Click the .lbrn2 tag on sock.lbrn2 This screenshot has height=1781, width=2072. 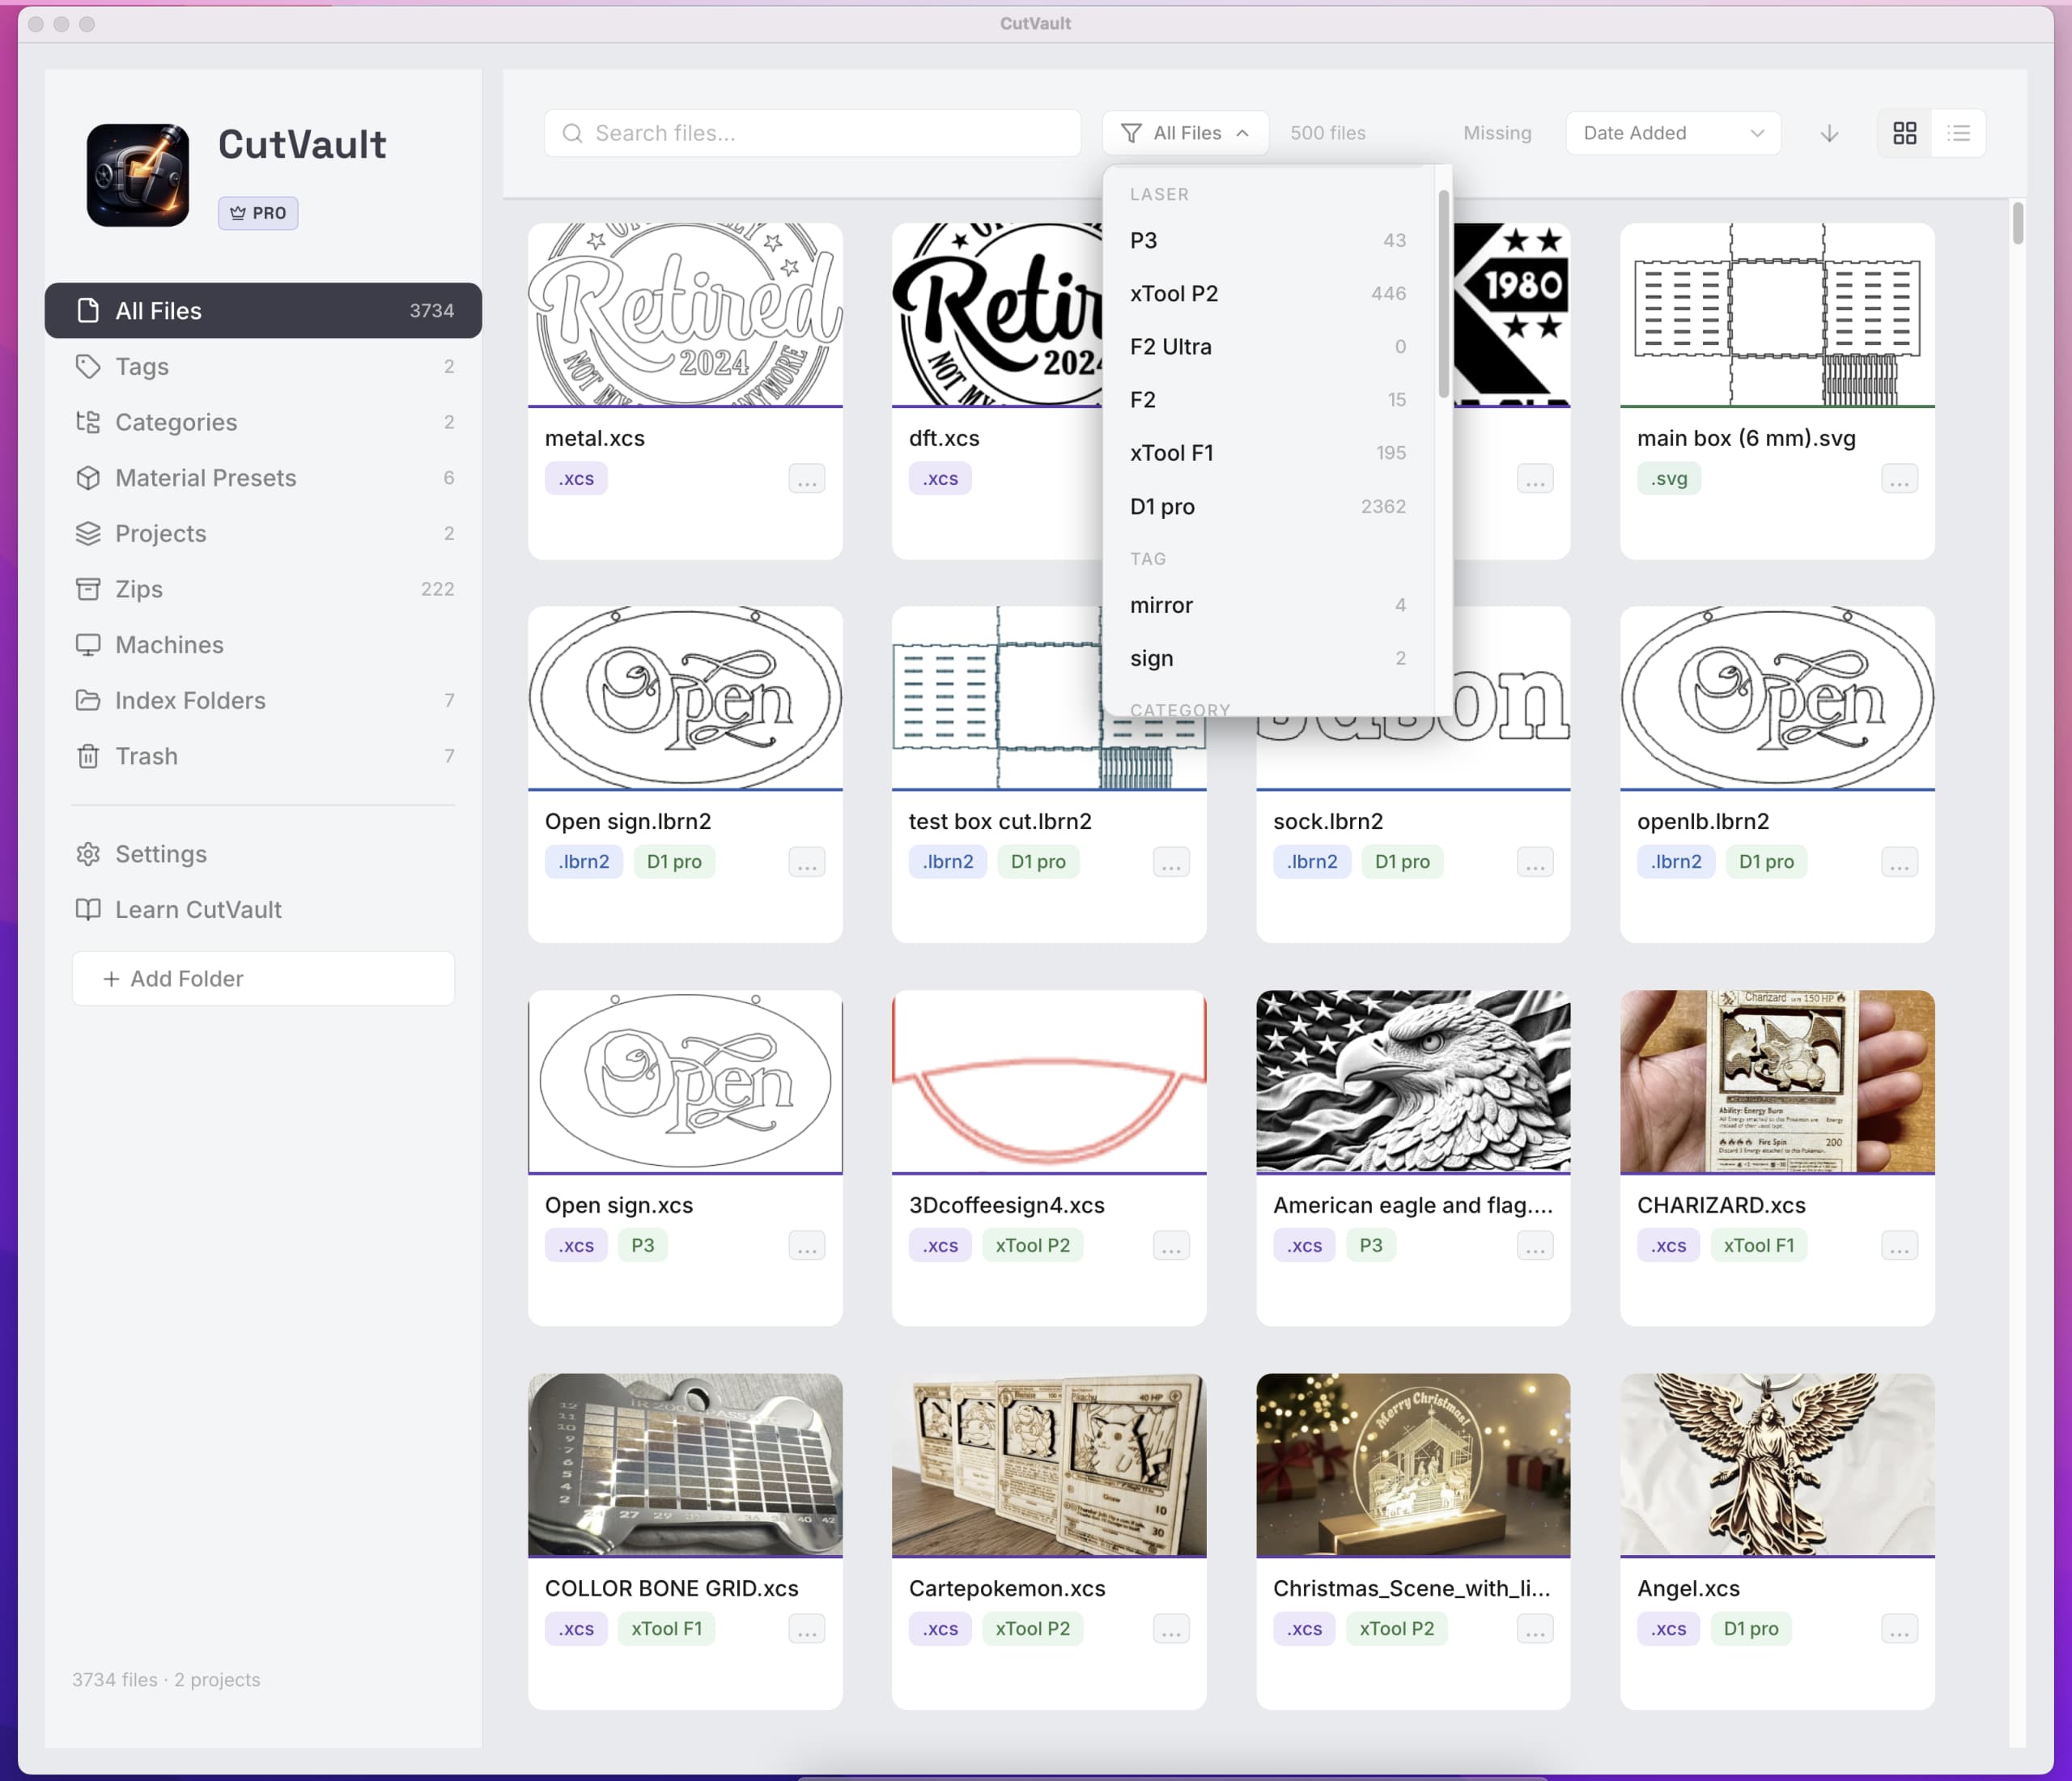pyautogui.click(x=1311, y=862)
